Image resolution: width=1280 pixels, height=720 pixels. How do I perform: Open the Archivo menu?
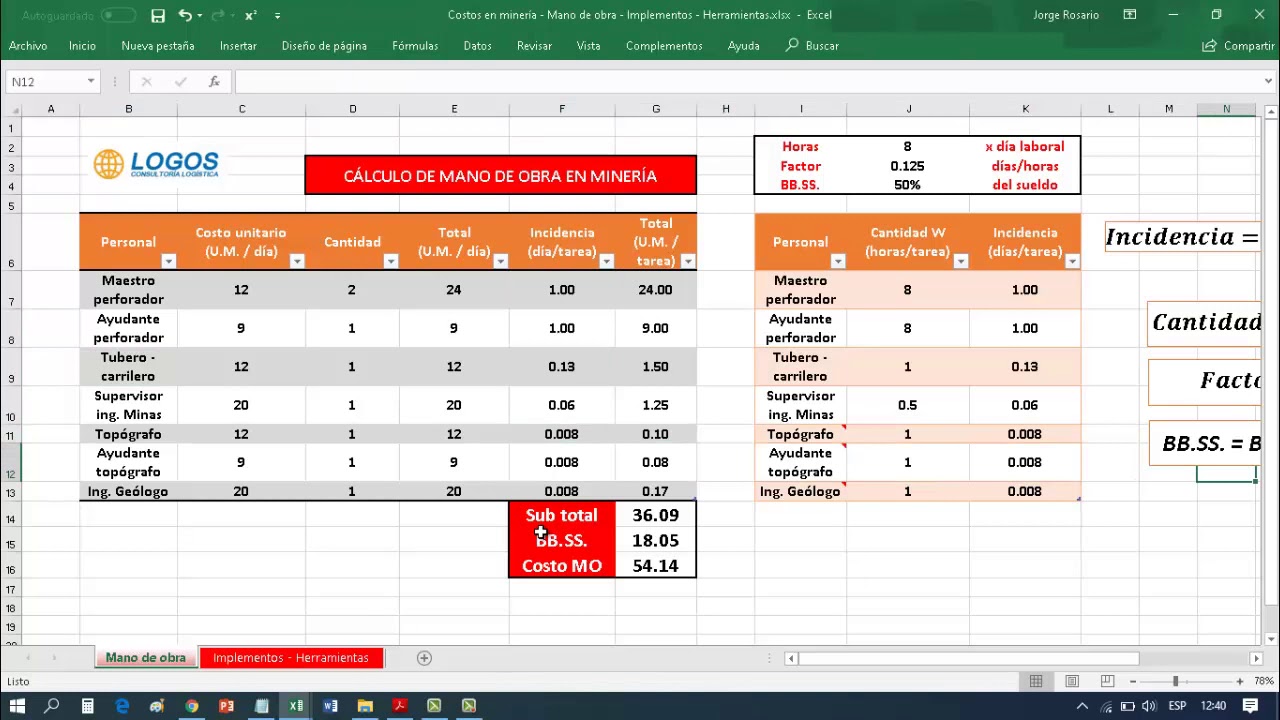(28, 46)
